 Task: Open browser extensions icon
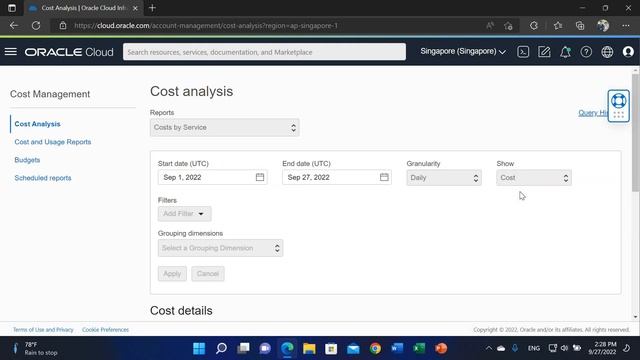click(534, 26)
